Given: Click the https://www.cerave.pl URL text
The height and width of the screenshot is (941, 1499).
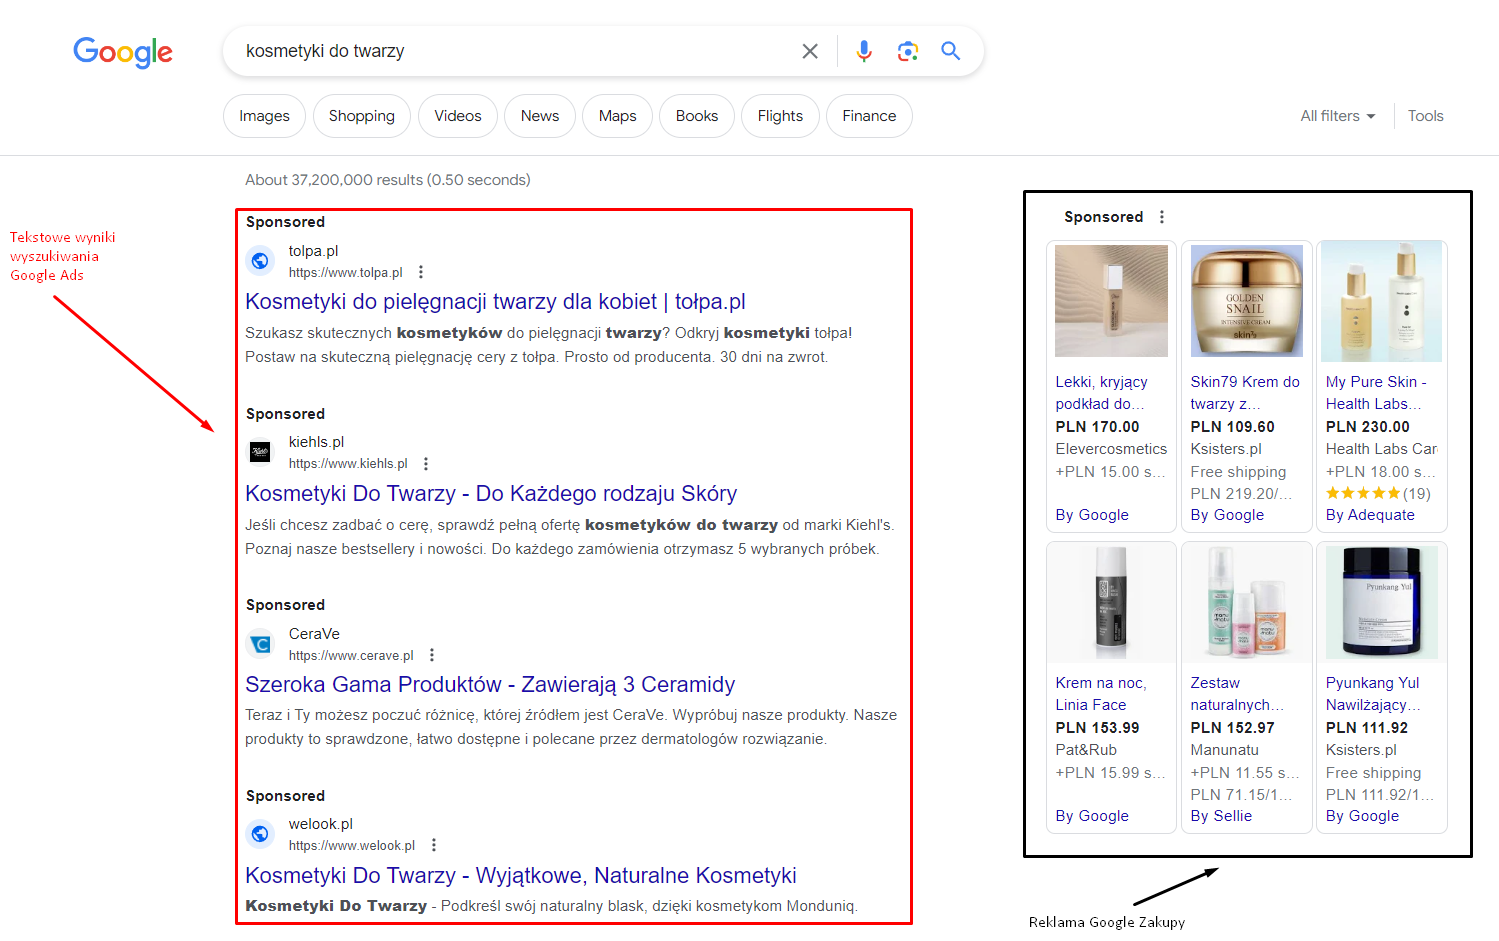Looking at the screenshot, I should coord(351,655).
